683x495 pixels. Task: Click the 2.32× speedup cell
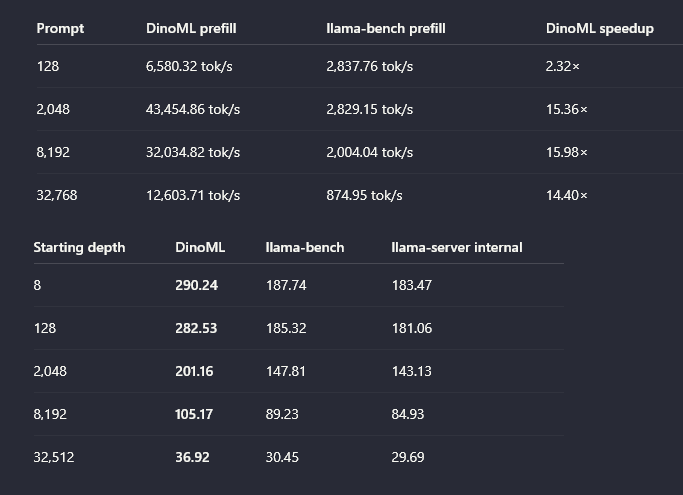coord(563,66)
